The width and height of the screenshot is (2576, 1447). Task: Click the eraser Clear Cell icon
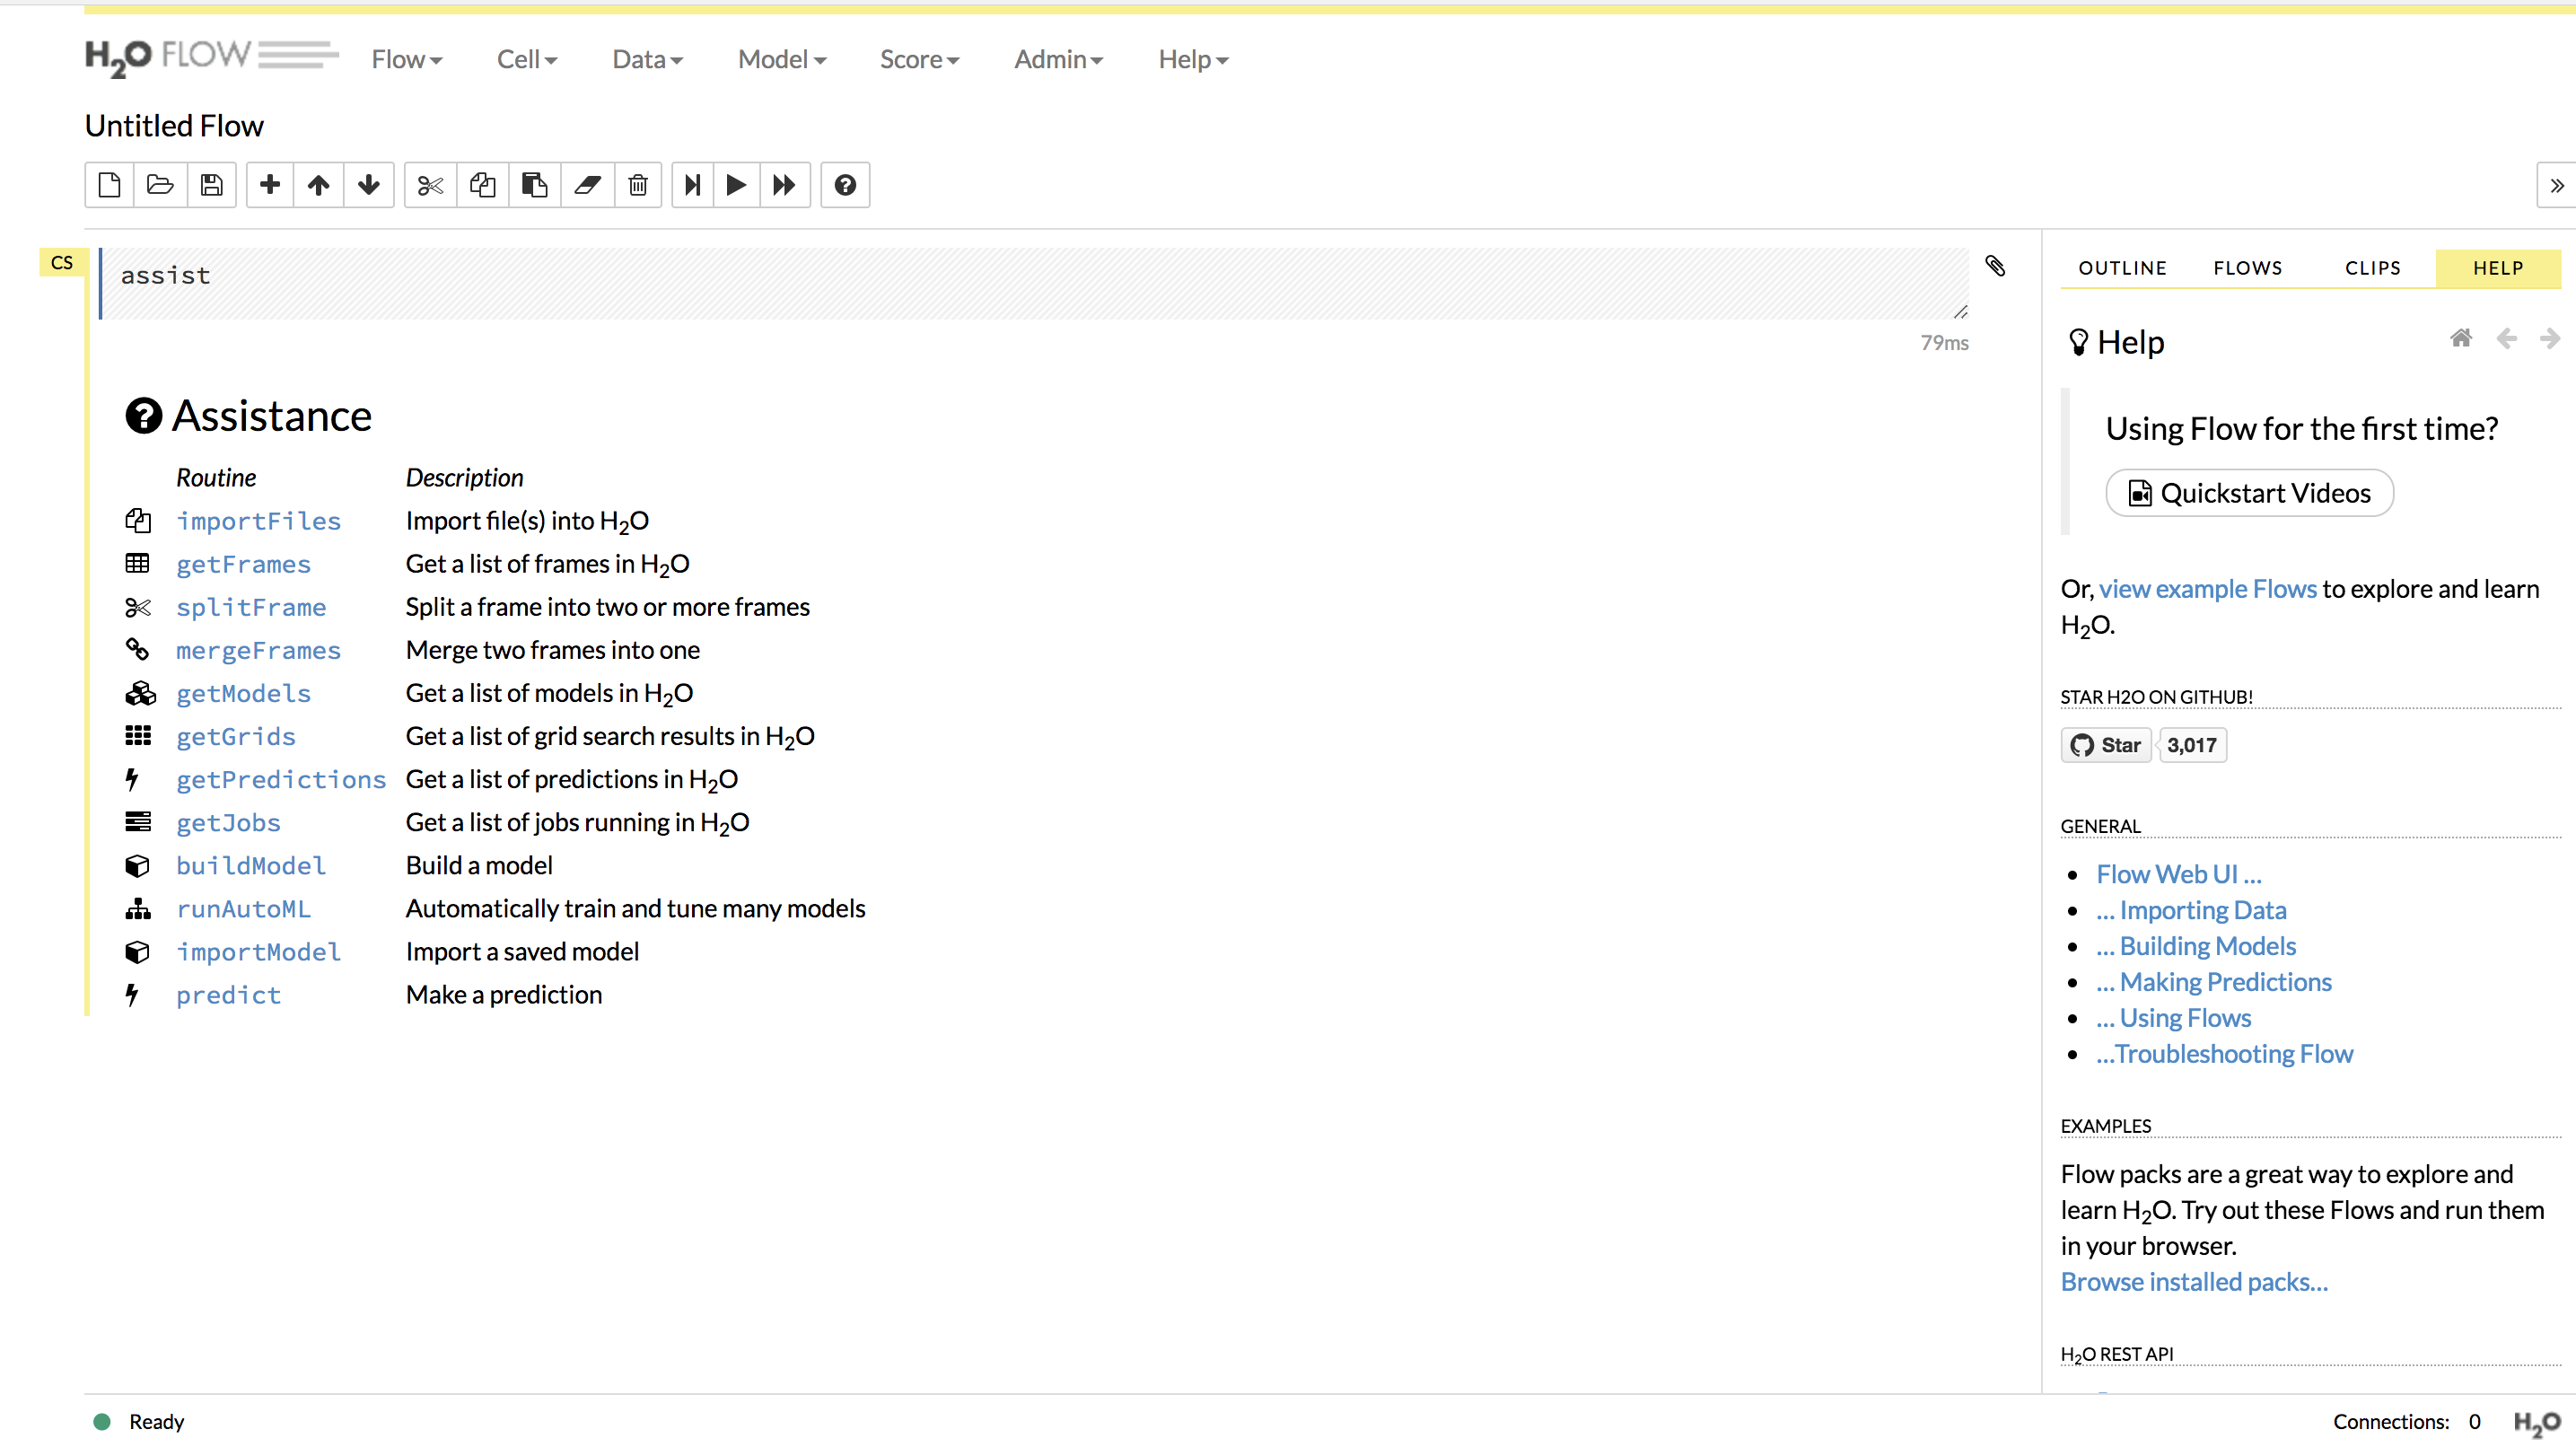coord(587,185)
